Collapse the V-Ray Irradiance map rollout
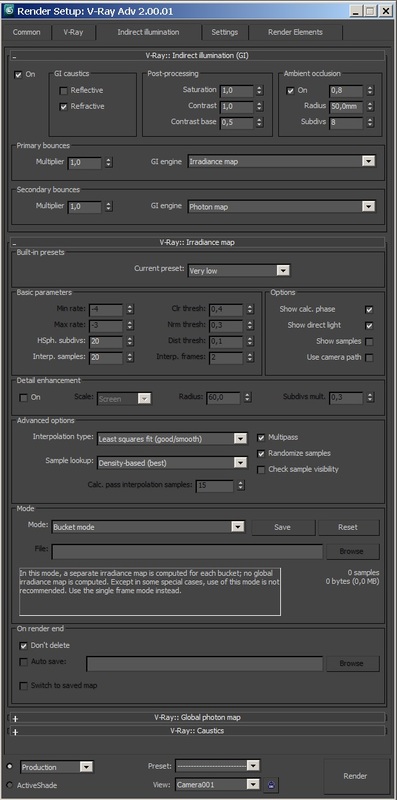Screen dimensions: 397x800 click(x=197, y=242)
